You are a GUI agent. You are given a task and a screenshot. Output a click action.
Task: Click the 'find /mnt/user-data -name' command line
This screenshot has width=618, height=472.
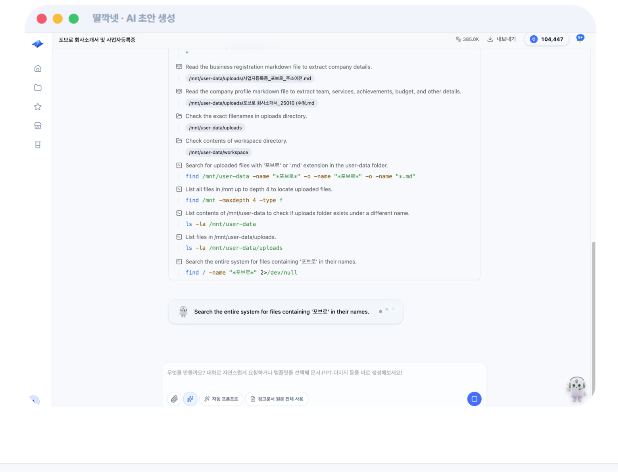point(300,176)
